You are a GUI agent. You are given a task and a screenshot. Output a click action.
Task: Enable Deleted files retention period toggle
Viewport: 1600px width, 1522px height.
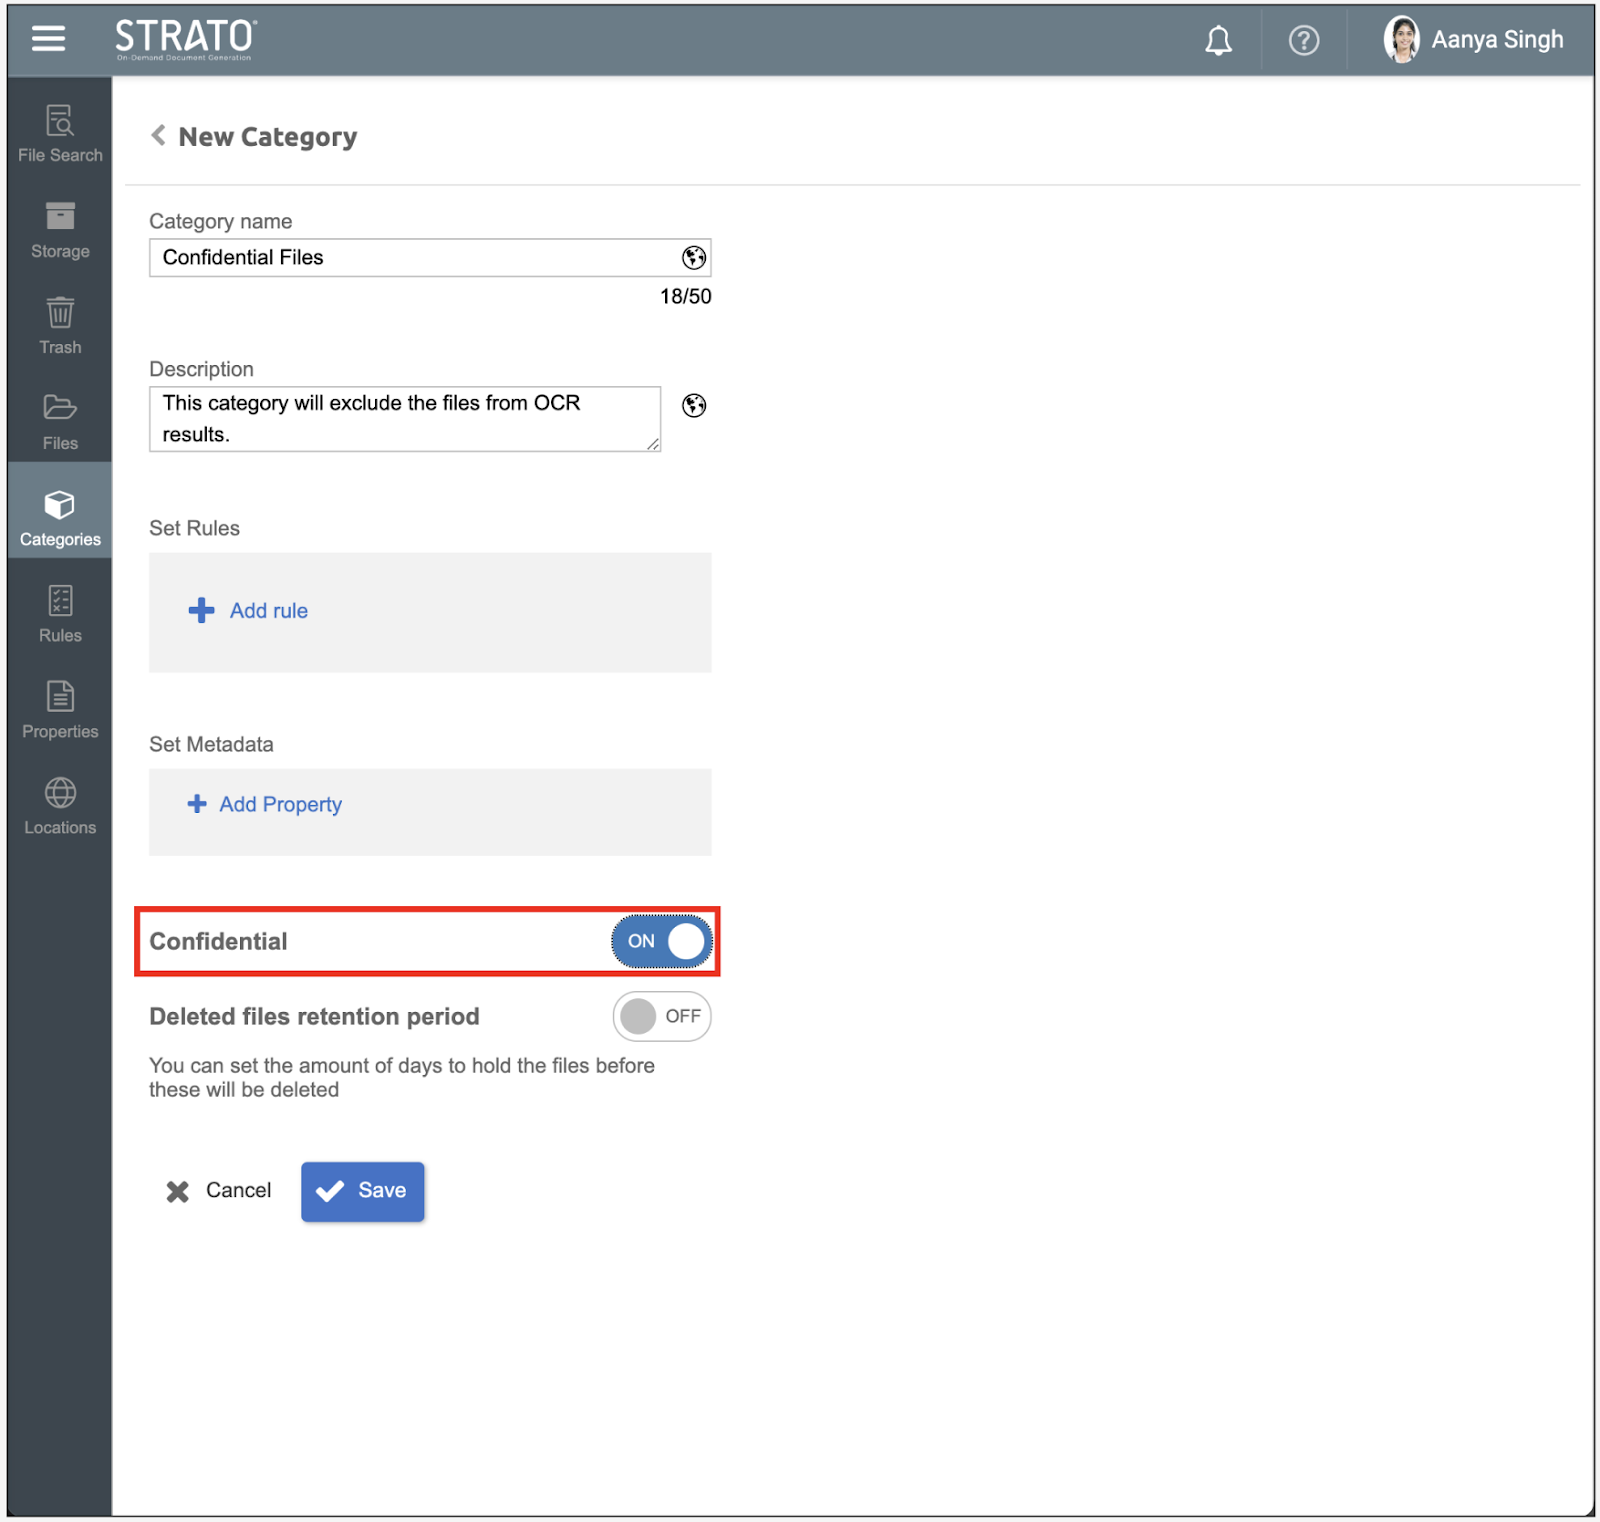pyautogui.click(x=661, y=1016)
